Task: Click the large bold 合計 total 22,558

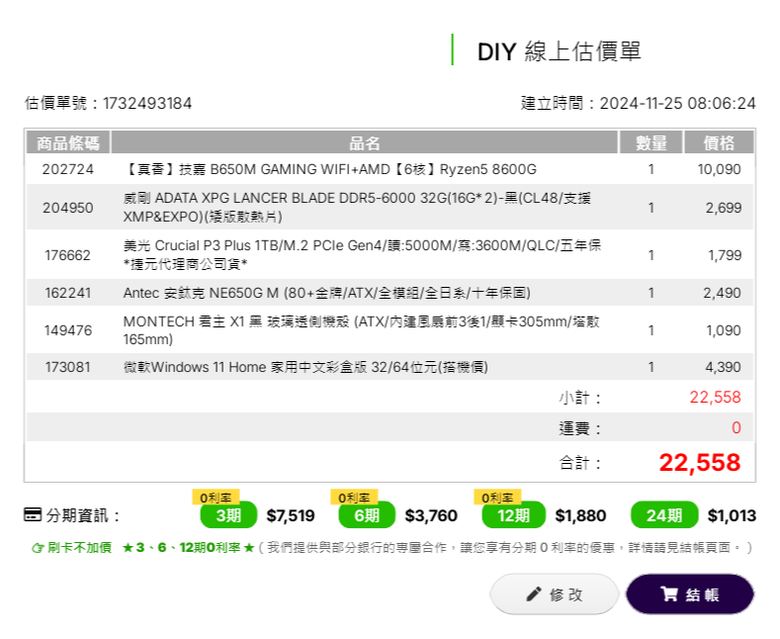Action: click(x=700, y=462)
